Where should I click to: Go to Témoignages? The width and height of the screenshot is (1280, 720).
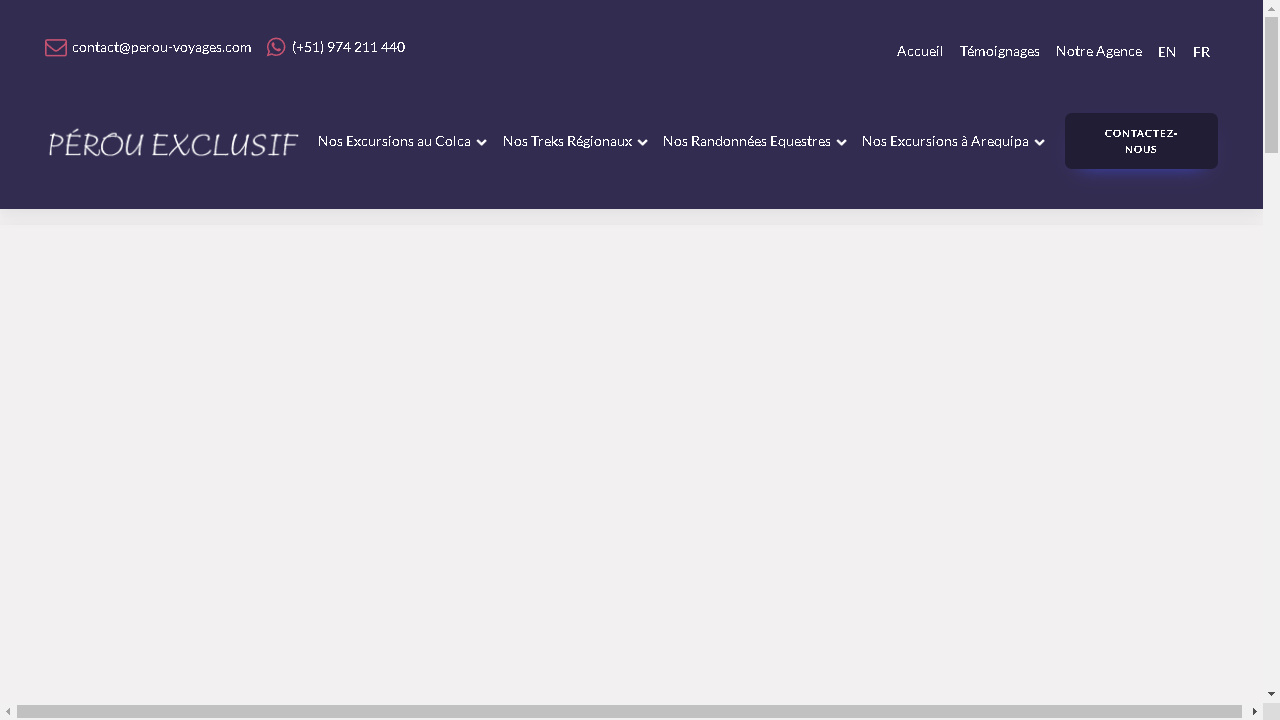(x=999, y=51)
